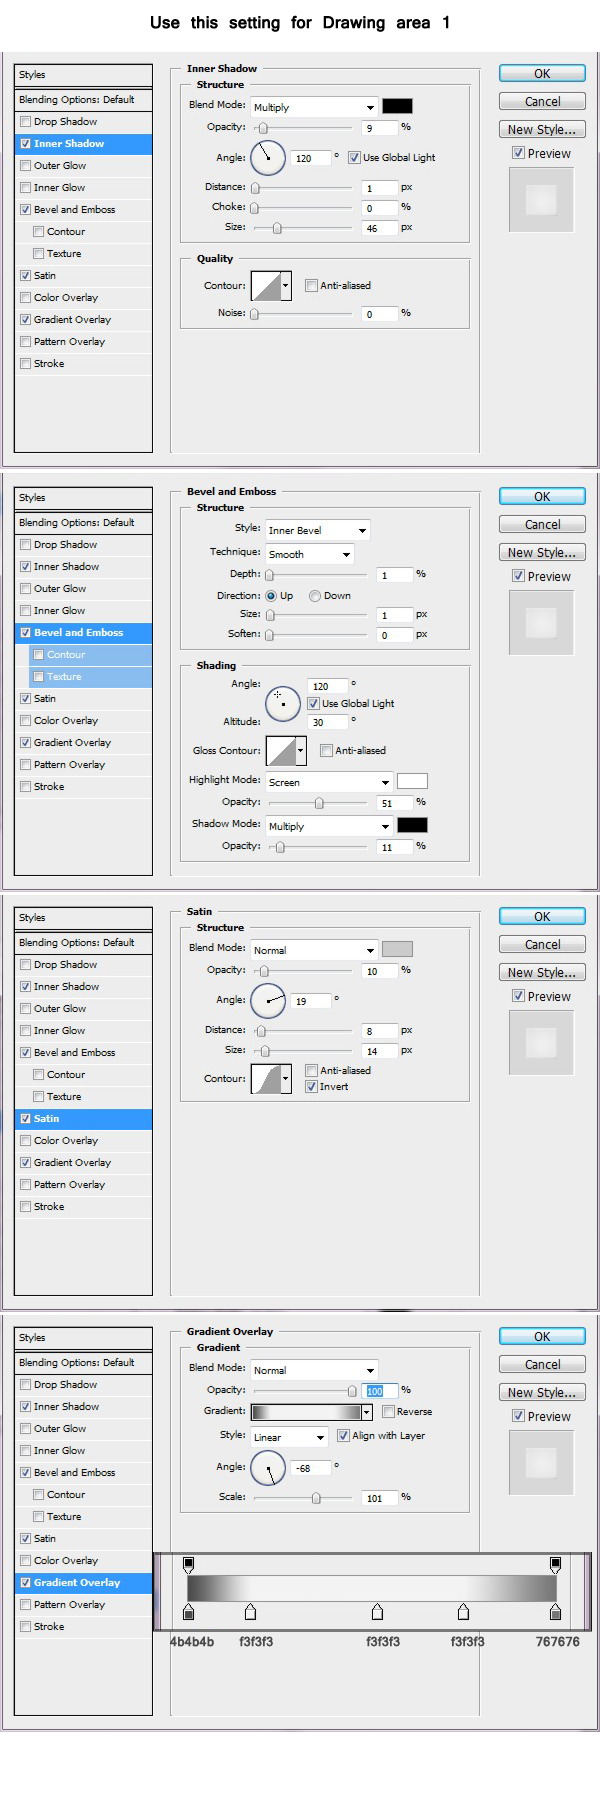Click New Style in Bevel and Emboss dialog
Screen dimensions: 600x1800
(541, 553)
